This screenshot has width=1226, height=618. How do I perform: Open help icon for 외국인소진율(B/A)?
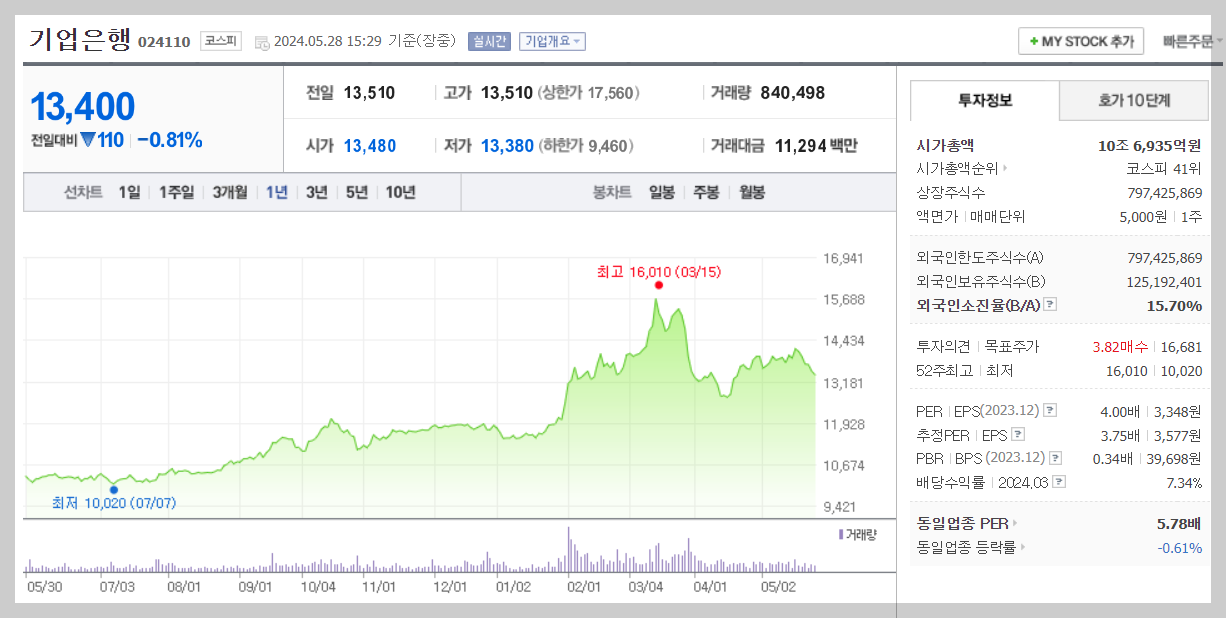point(1051,306)
